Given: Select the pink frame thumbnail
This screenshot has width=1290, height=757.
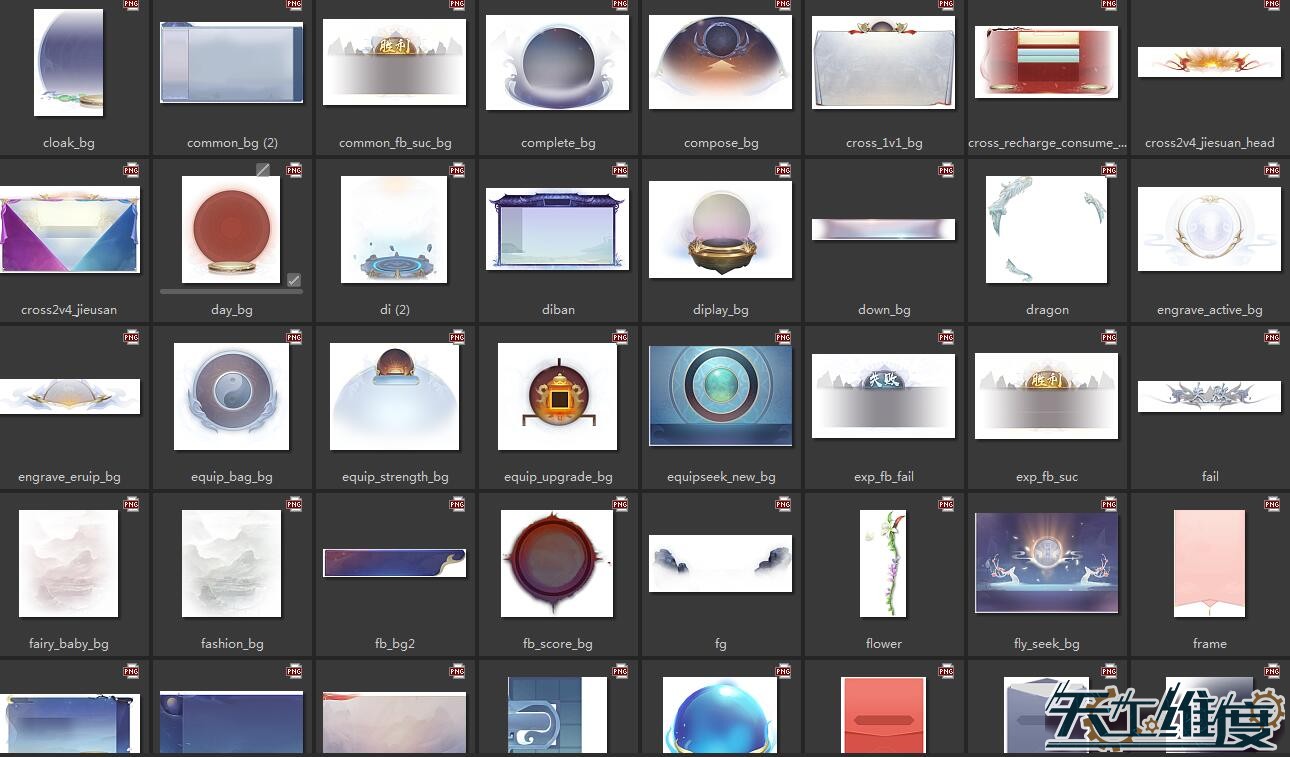Looking at the screenshot, I should tap(1209, 563).
